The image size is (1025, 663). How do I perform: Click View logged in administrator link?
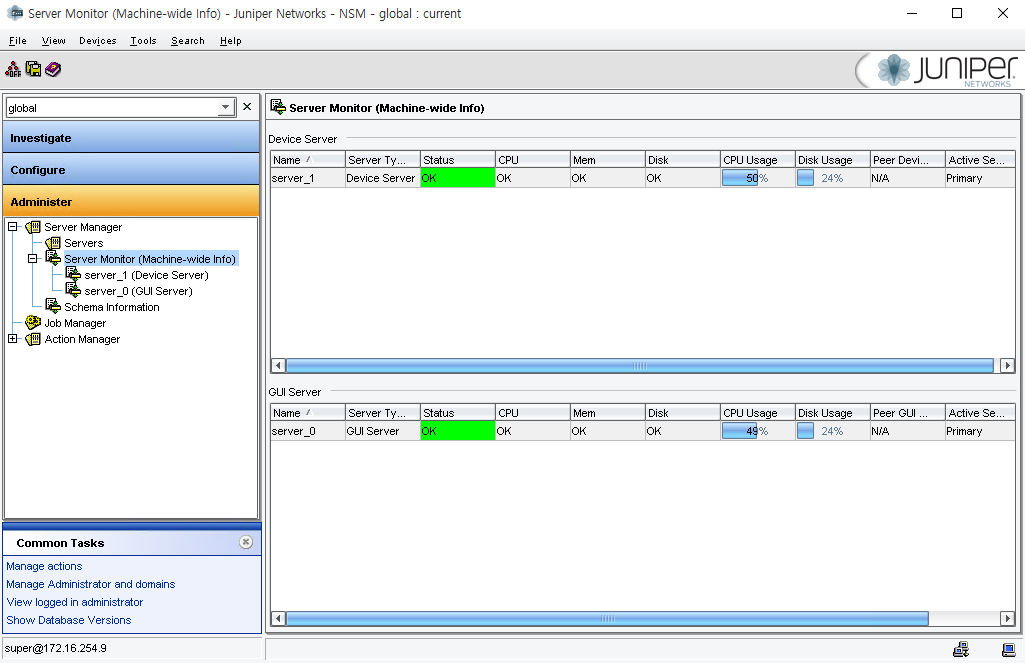(x=75, y=602)
